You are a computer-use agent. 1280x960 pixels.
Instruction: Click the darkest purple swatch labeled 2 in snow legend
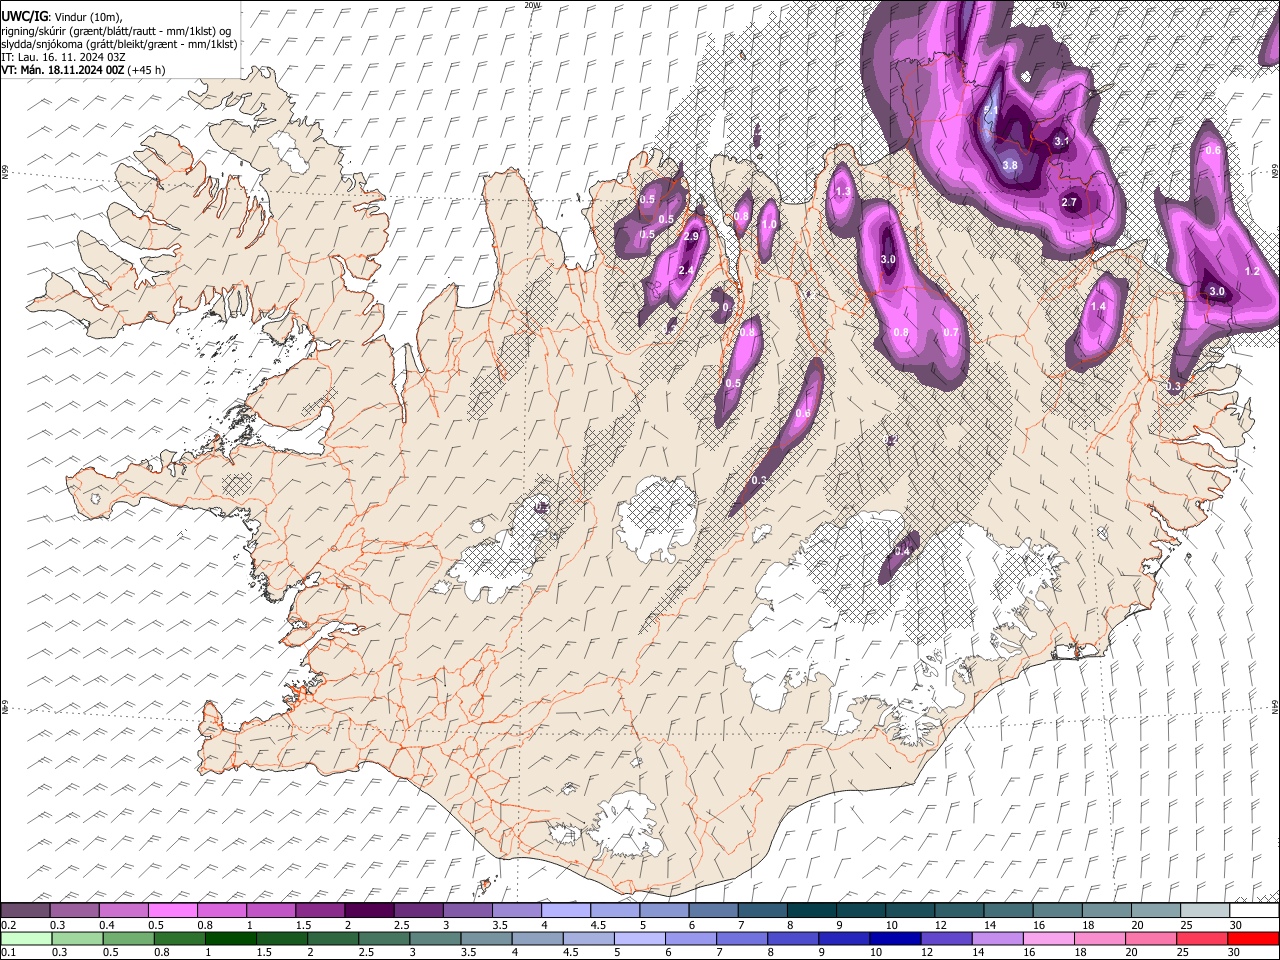pyautogui.click(x=368, y=911)
